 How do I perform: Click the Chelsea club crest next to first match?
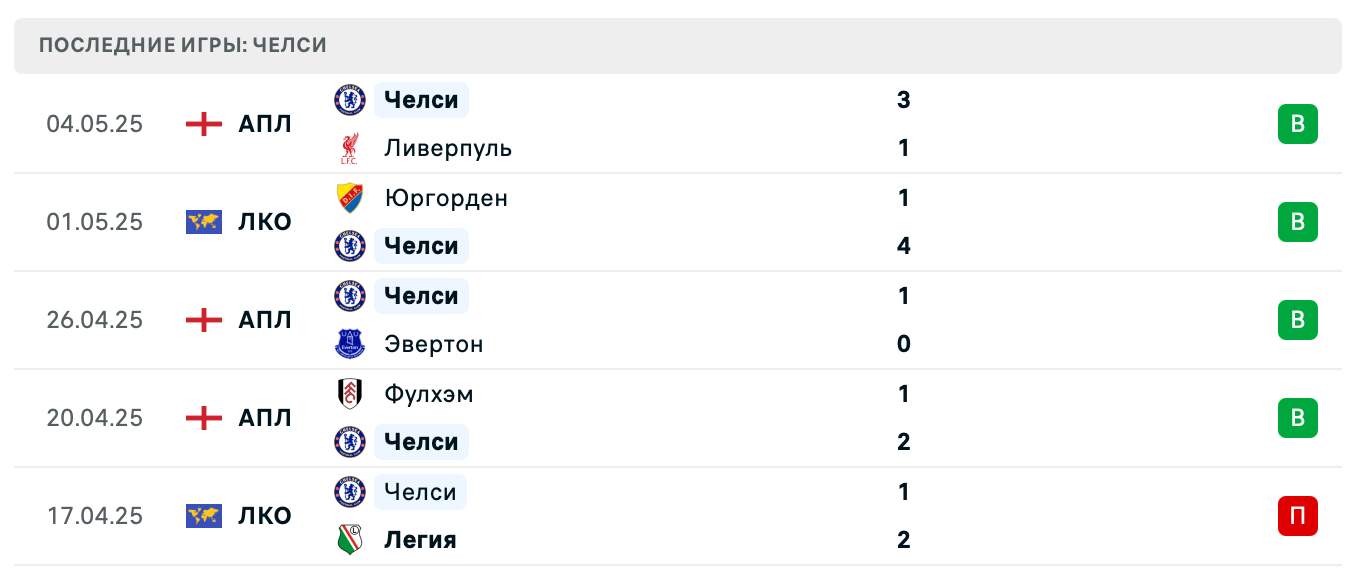(349, 100)
